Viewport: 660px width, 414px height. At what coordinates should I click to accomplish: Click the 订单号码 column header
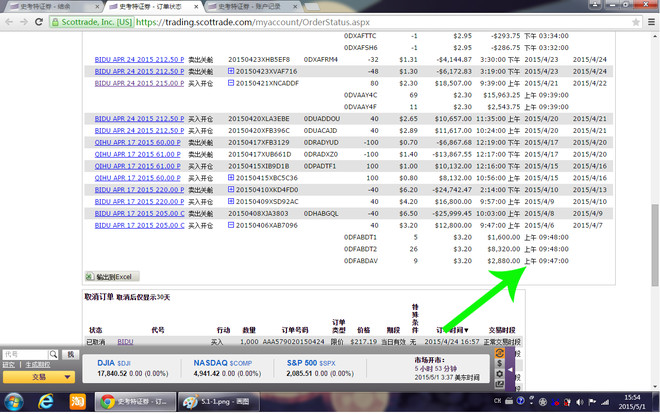(x=295, y=330)
